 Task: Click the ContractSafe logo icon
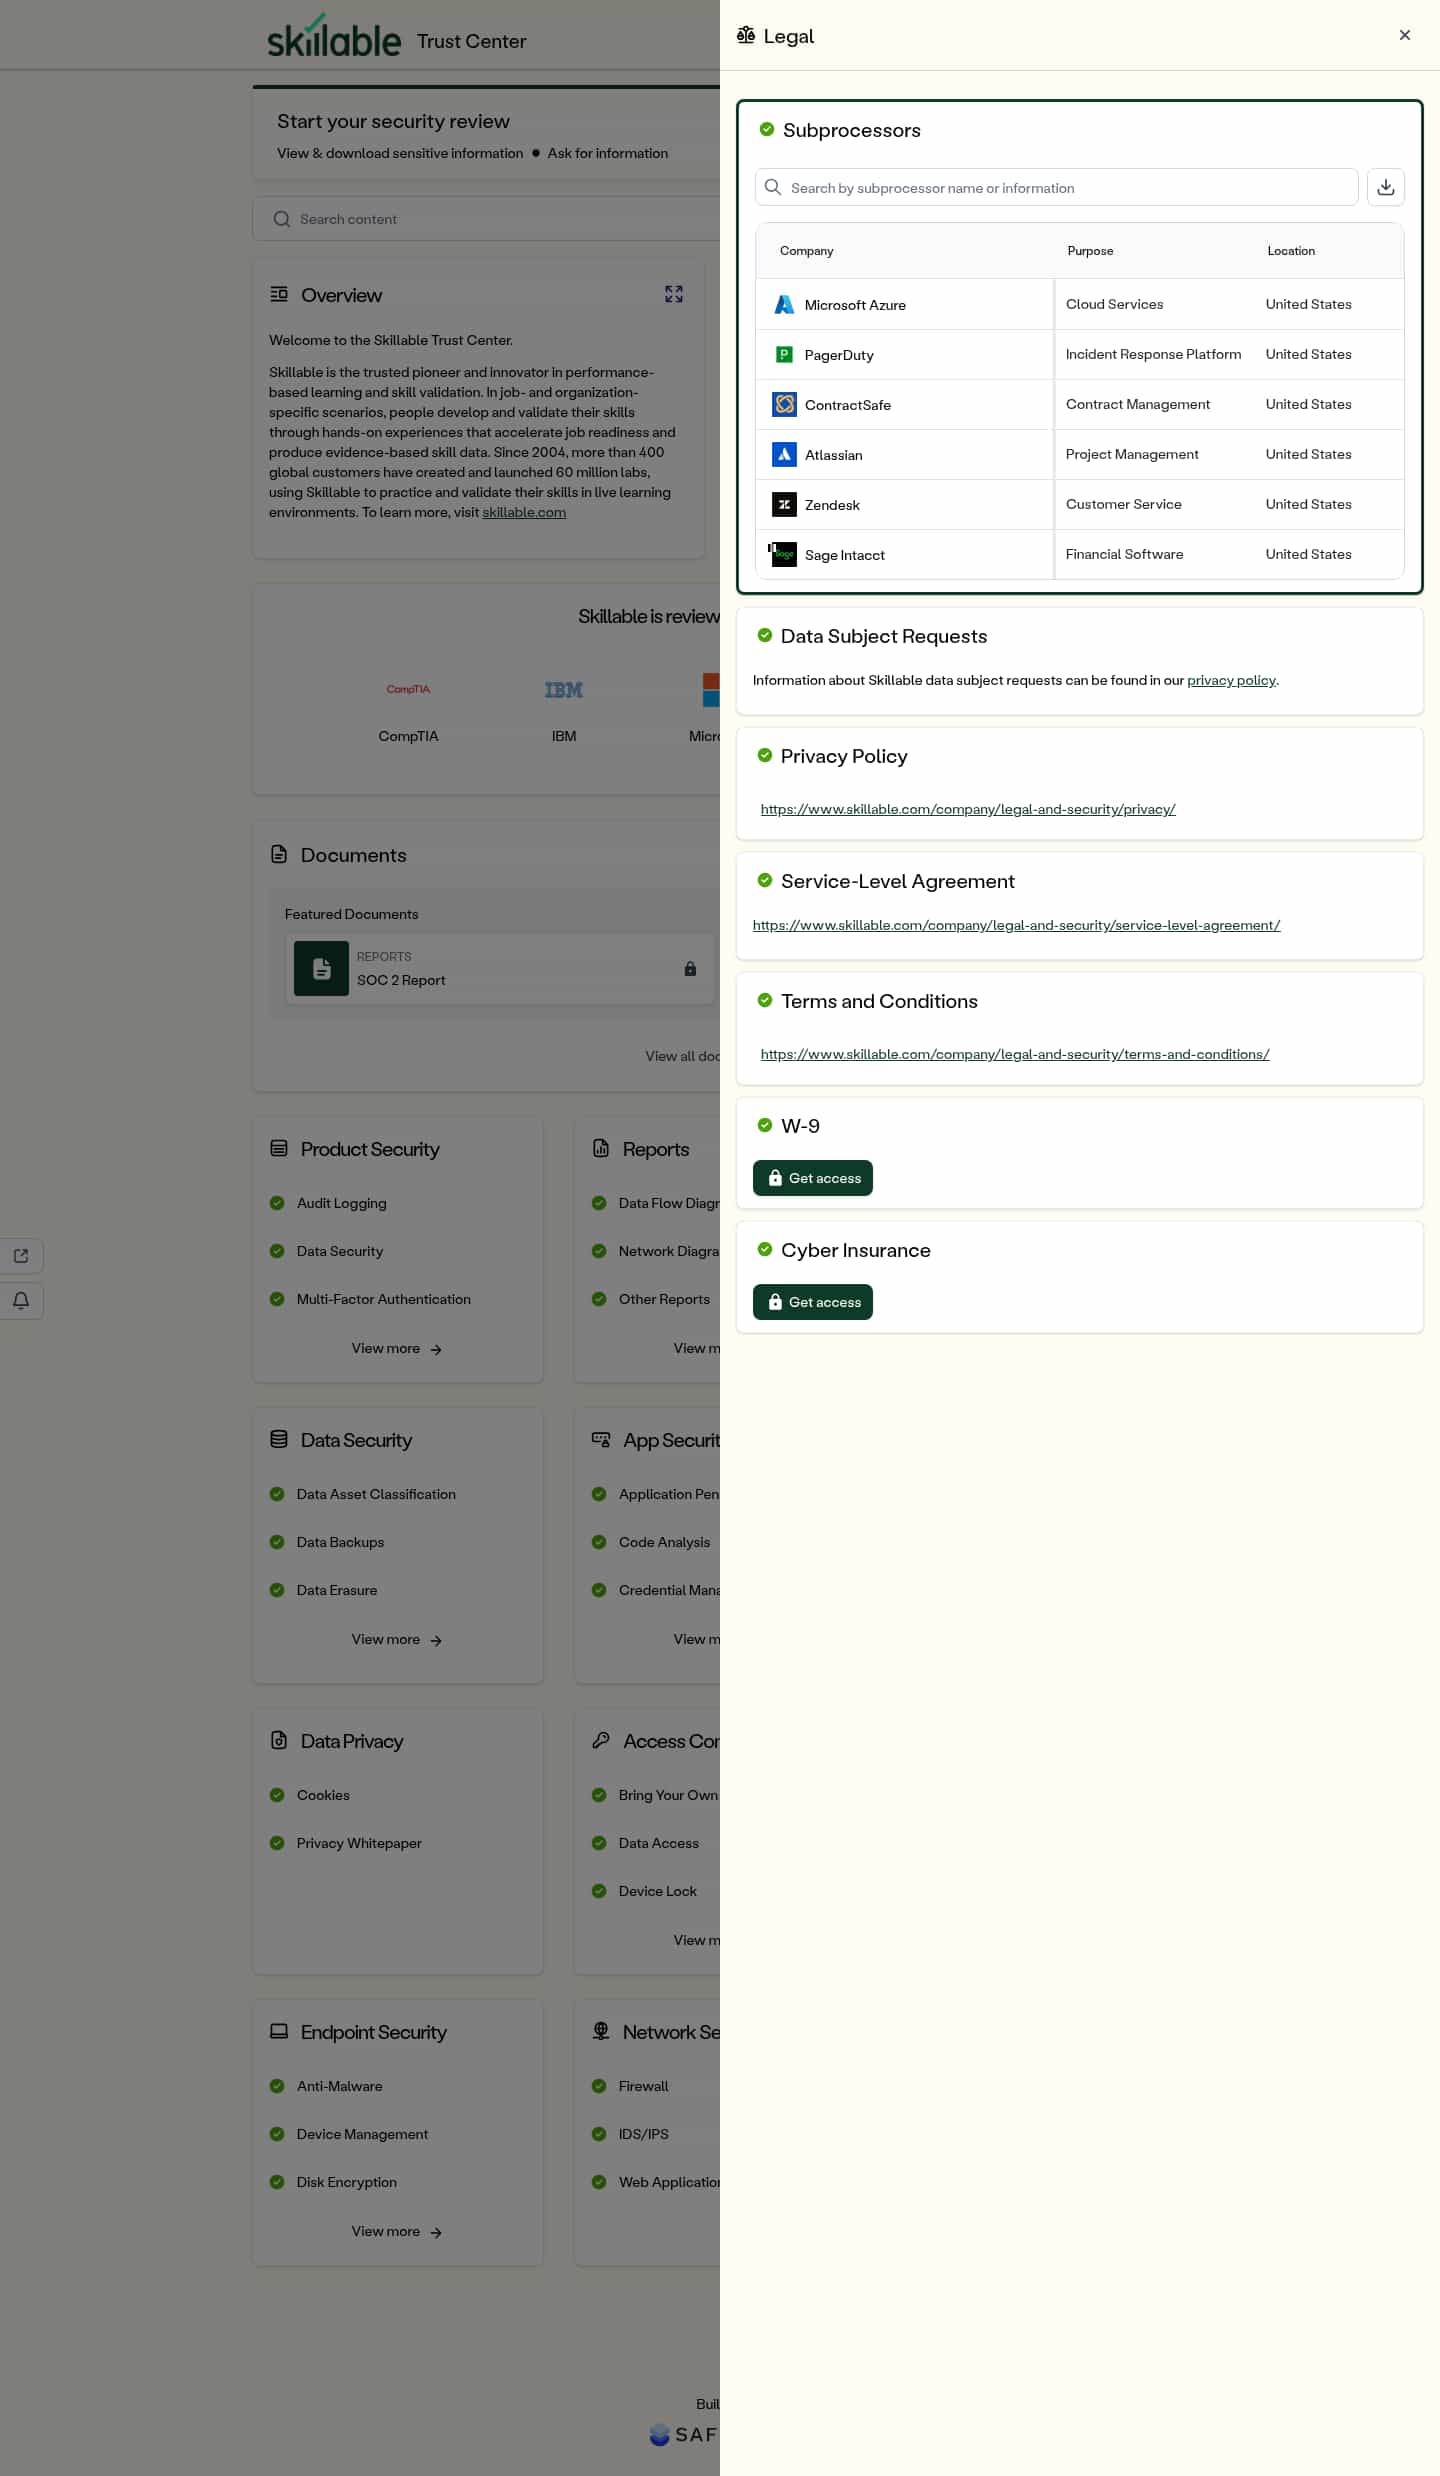784,405
